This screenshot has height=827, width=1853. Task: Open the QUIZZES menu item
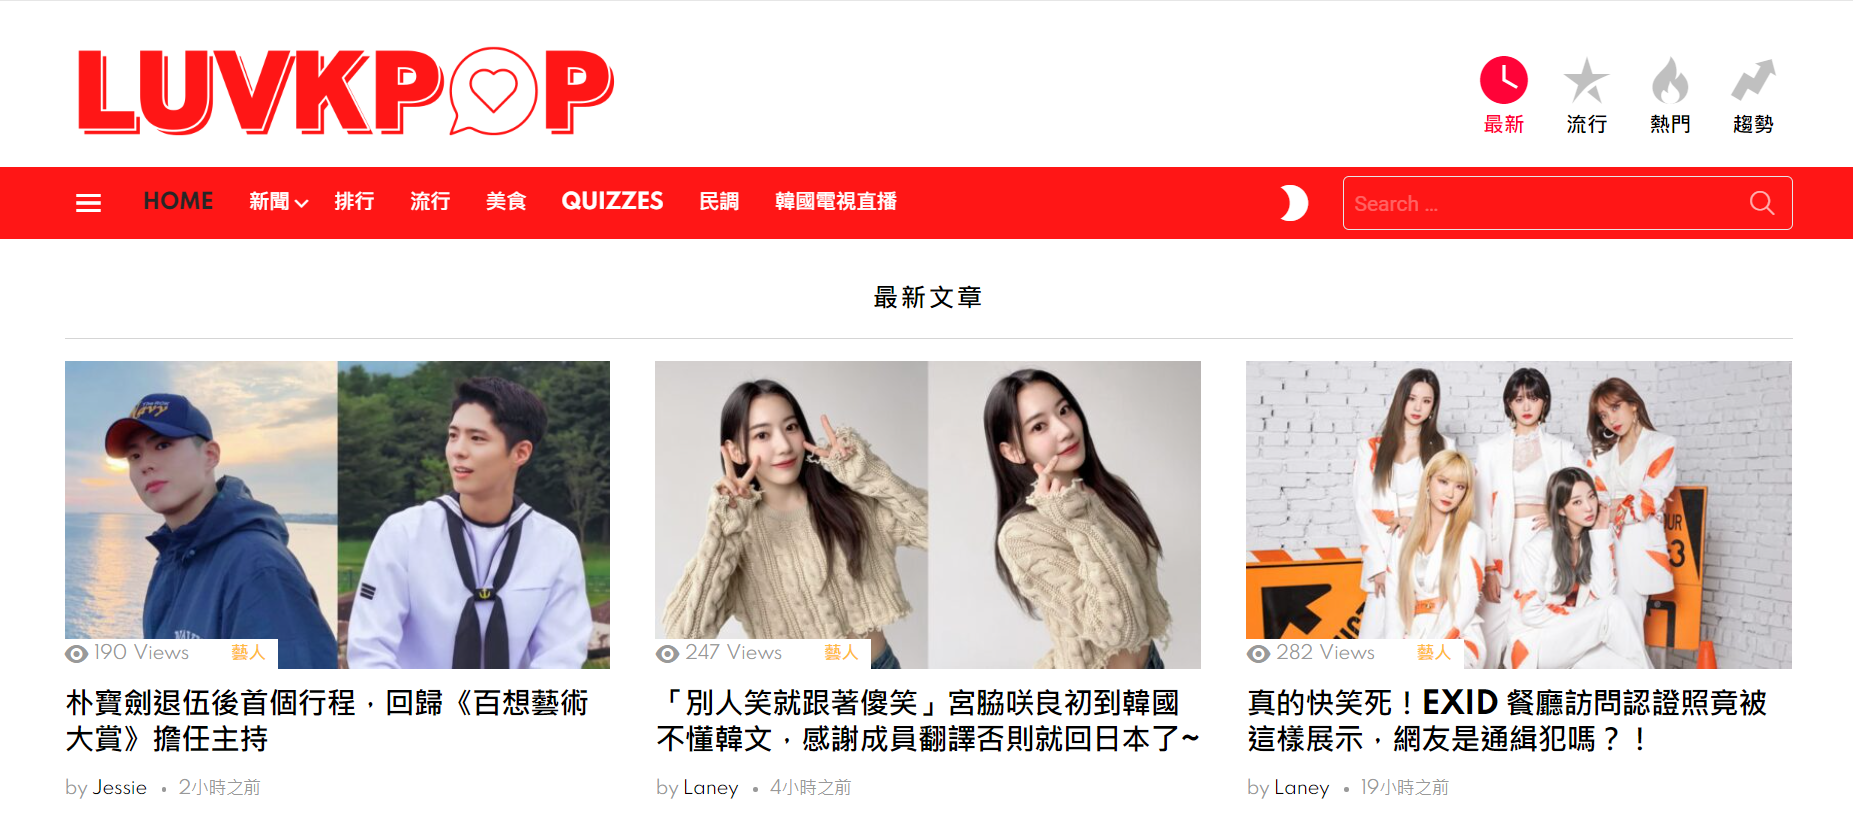click(612, 201)
